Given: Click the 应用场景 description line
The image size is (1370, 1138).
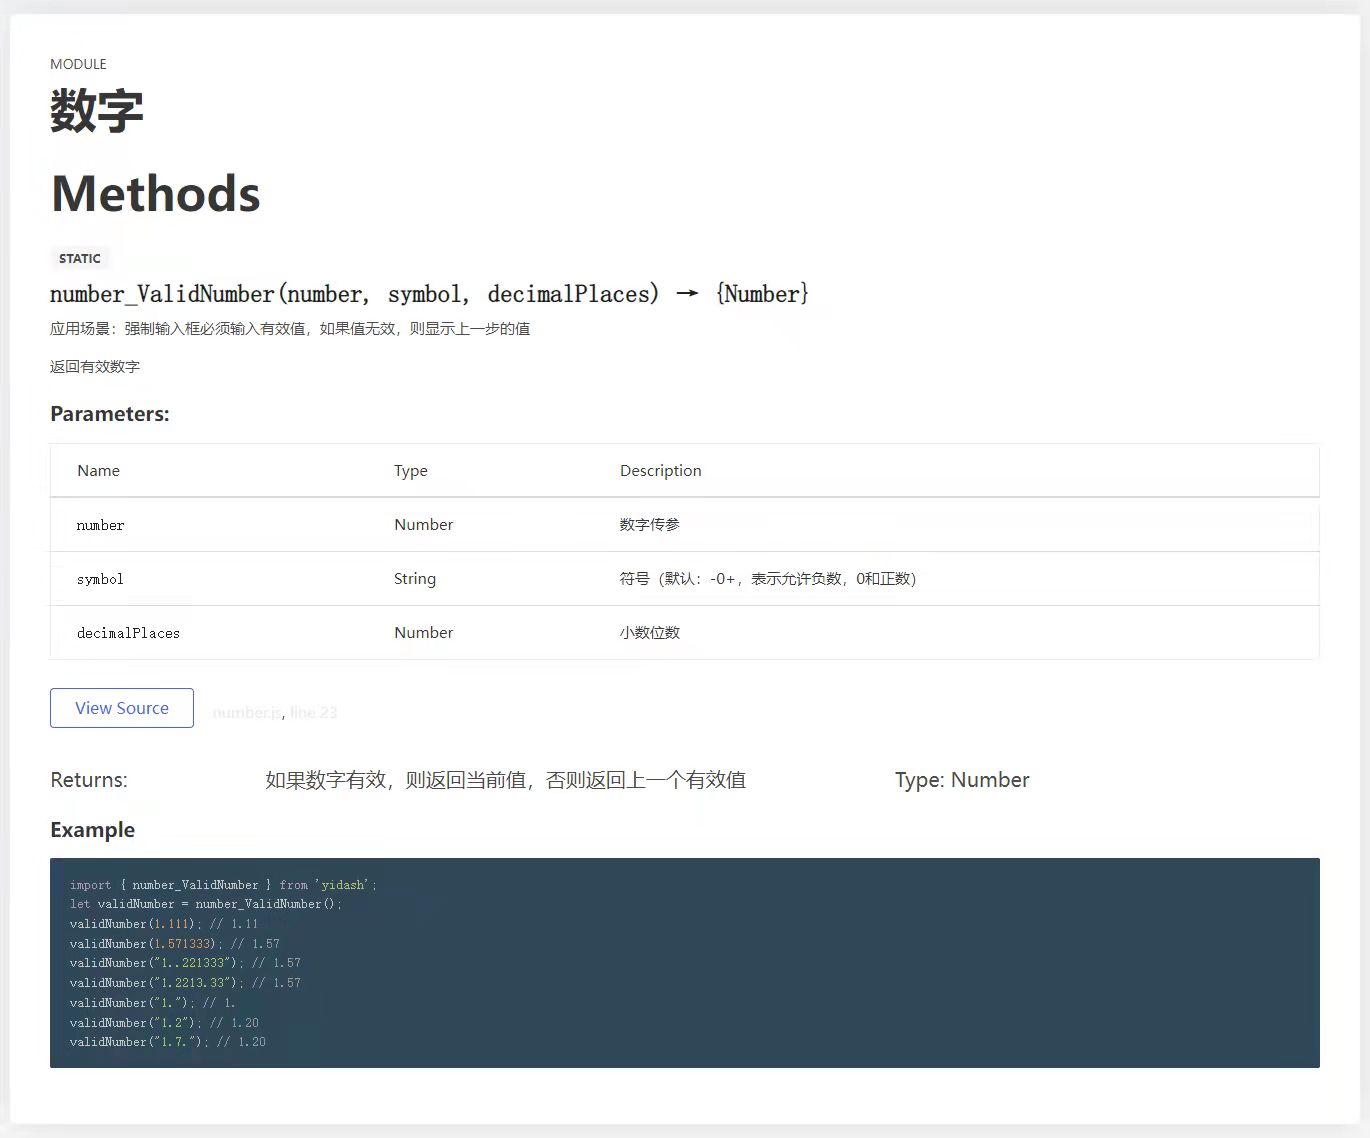Looking at the screenshot, I should (x=290, y=329).
